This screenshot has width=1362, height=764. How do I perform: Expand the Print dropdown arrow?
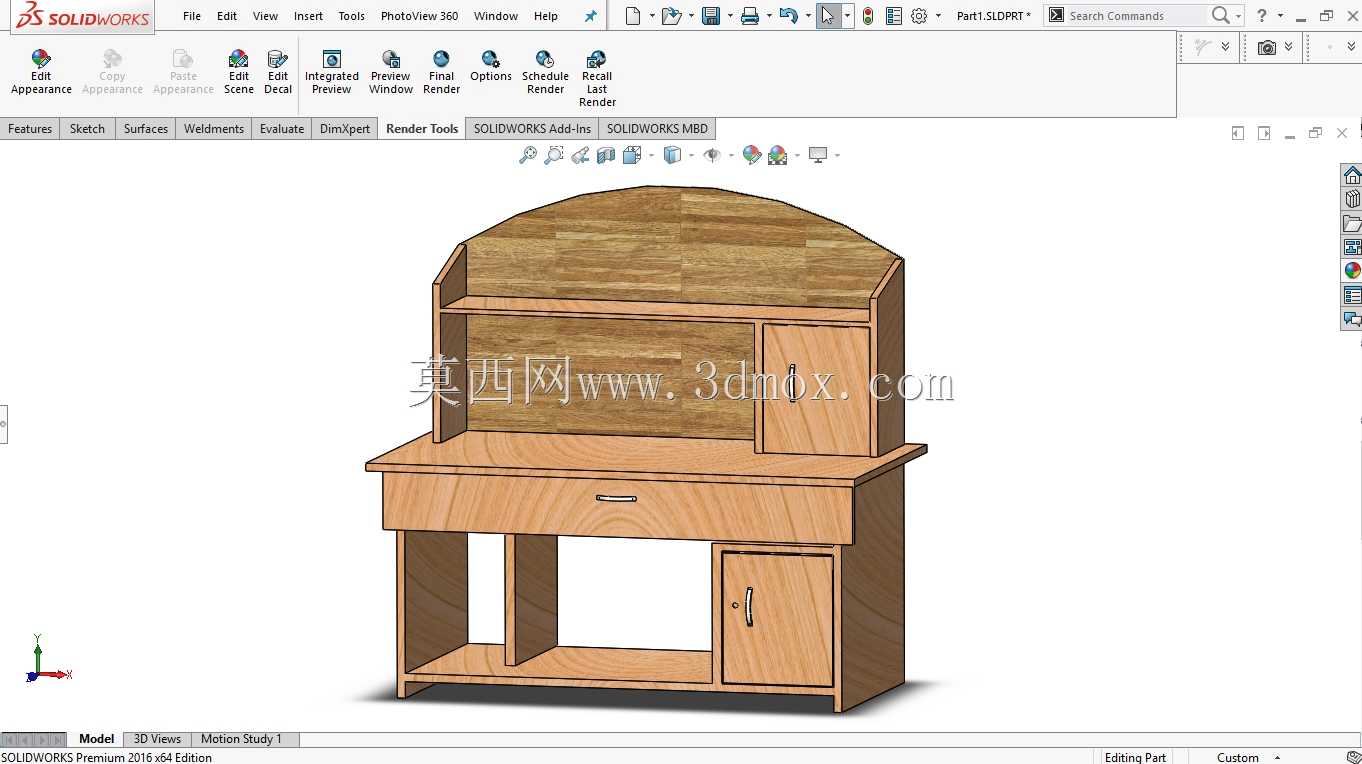point(769,16)
